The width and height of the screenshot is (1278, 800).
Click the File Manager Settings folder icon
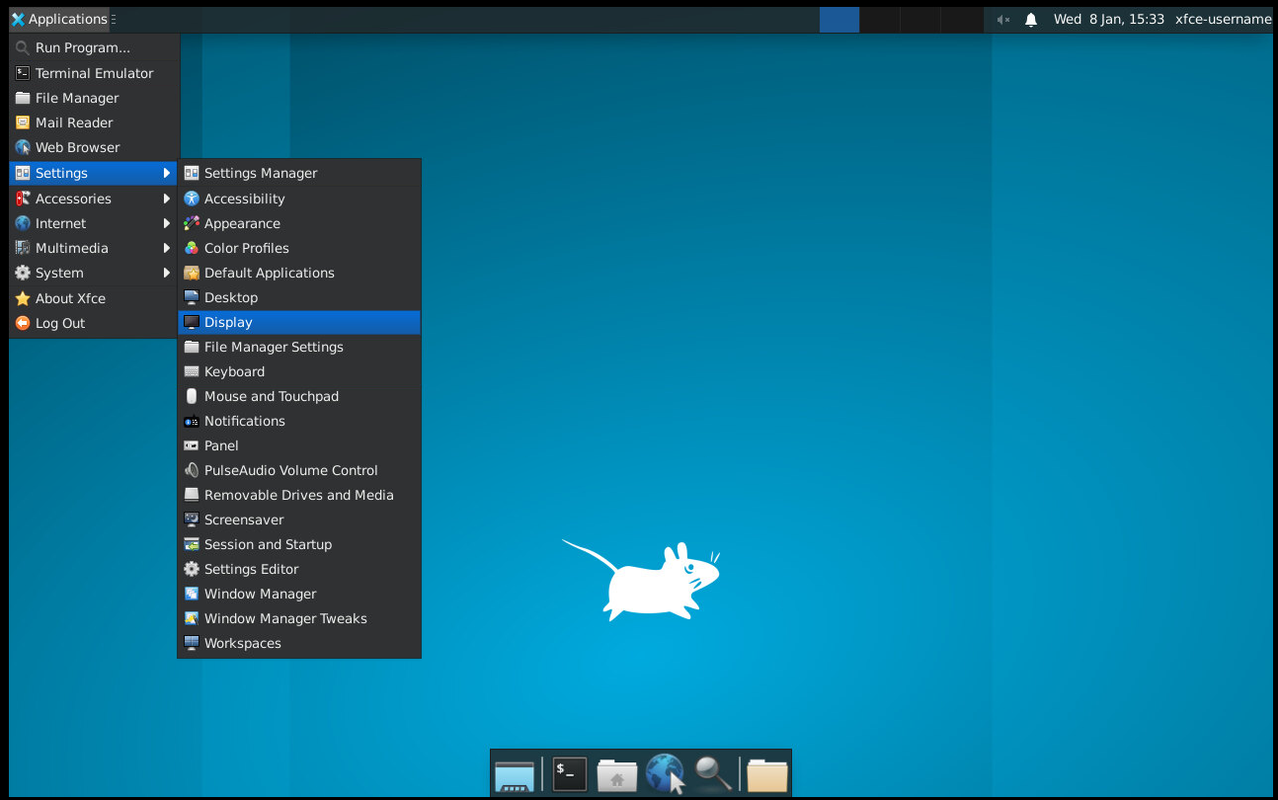pyautogui.click(x=192, y=347)
